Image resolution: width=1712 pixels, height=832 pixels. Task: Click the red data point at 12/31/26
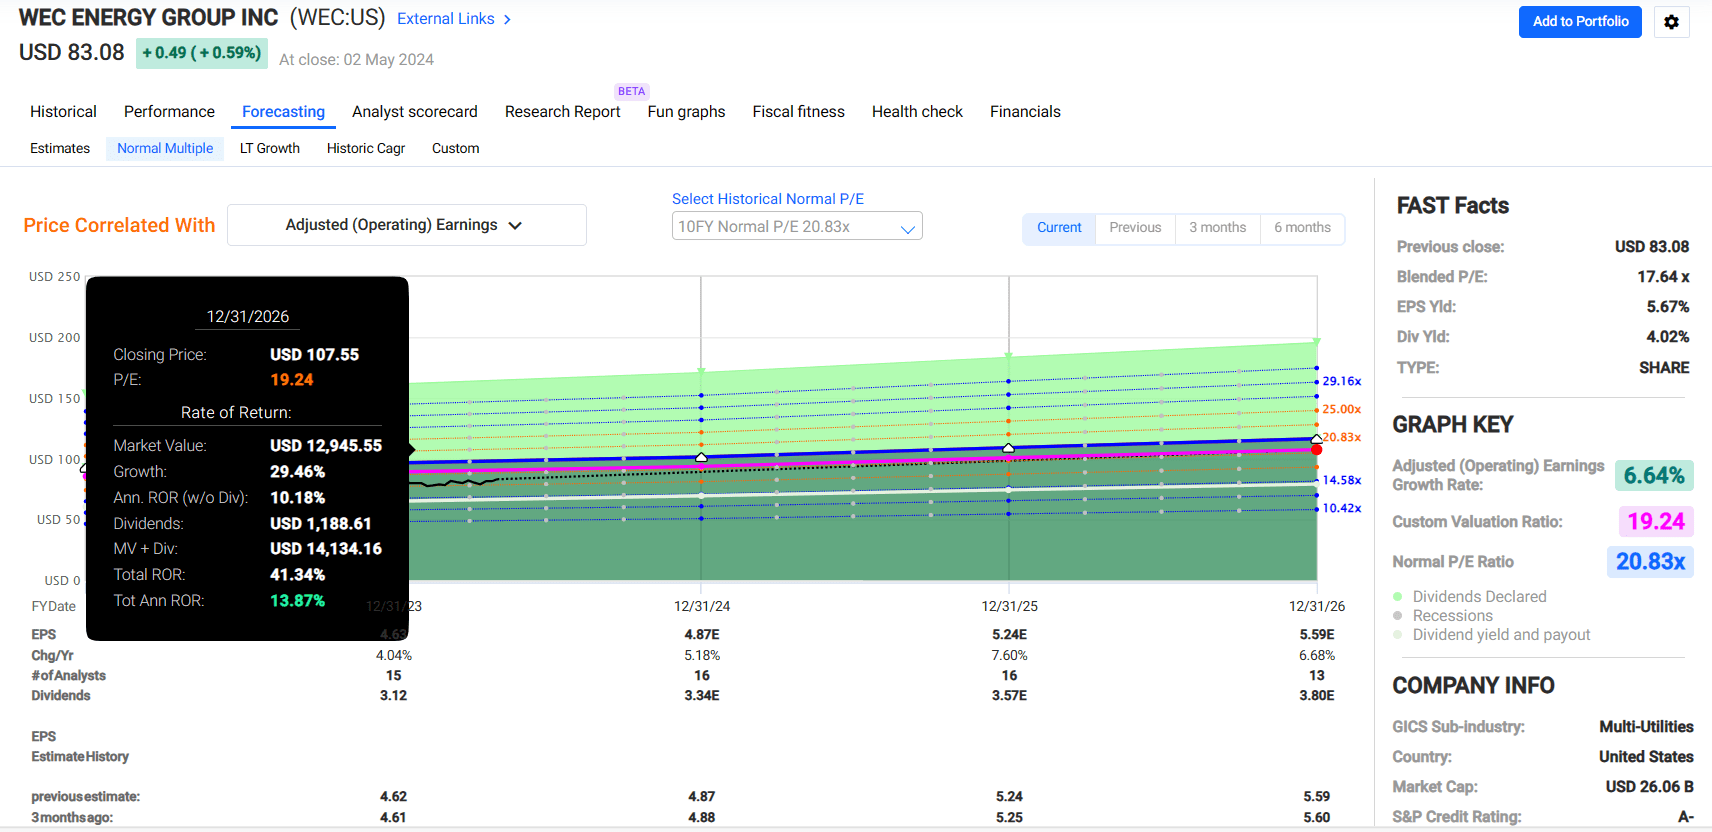pyautogui.click(x=1316, y=450)
